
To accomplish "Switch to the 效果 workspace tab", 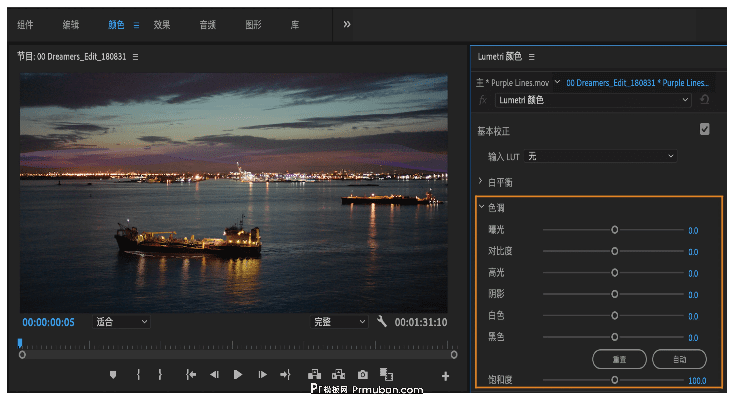I will click(162, 25).
